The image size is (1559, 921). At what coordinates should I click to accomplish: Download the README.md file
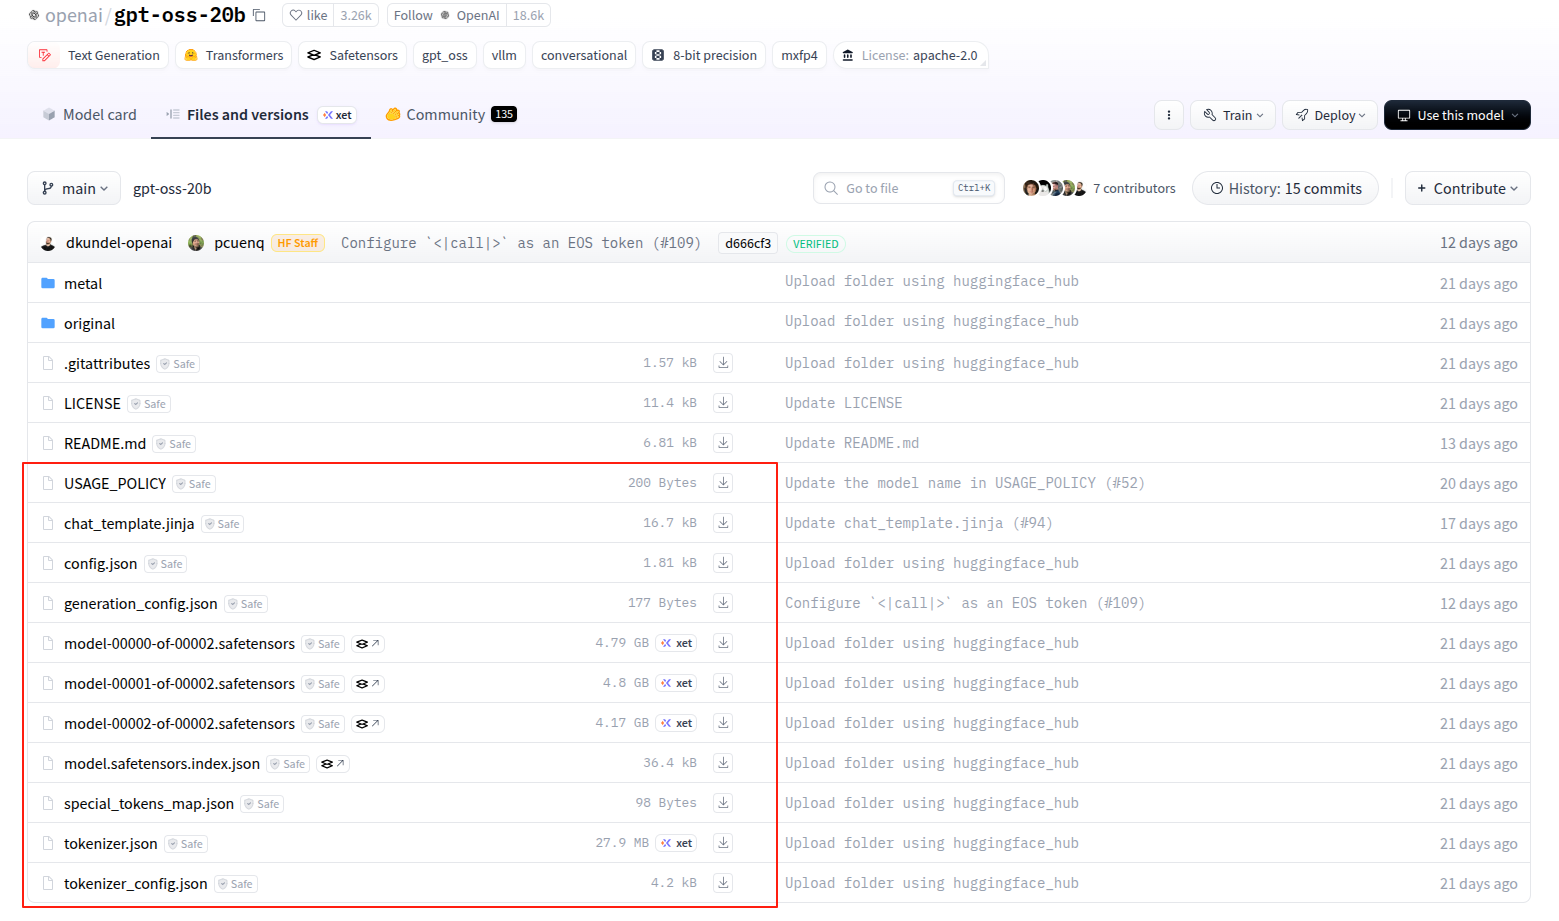(723, 443)
